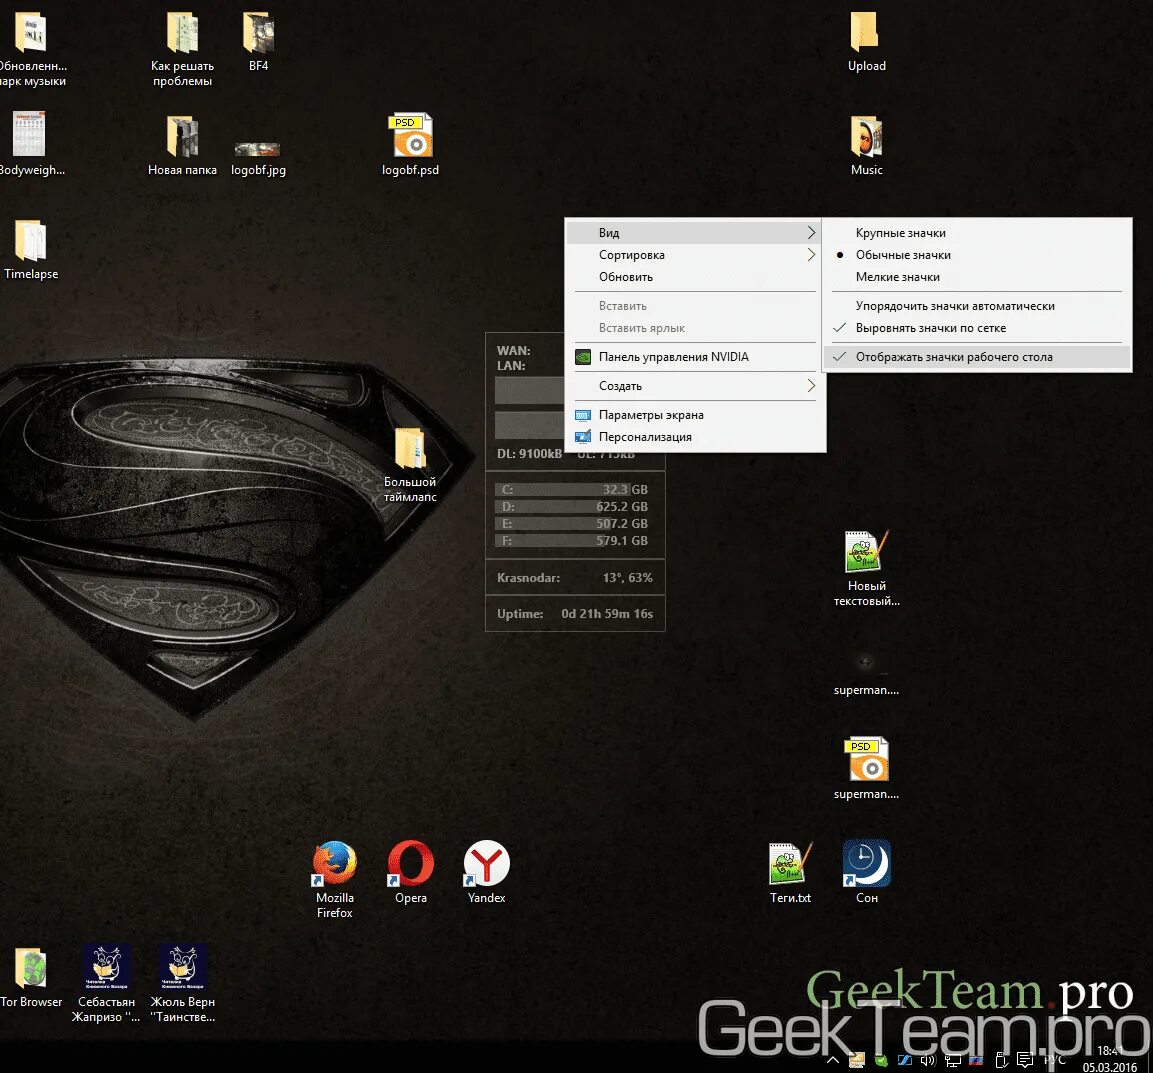Toggle Отображать значки рабочего стола

click(977, 357)
